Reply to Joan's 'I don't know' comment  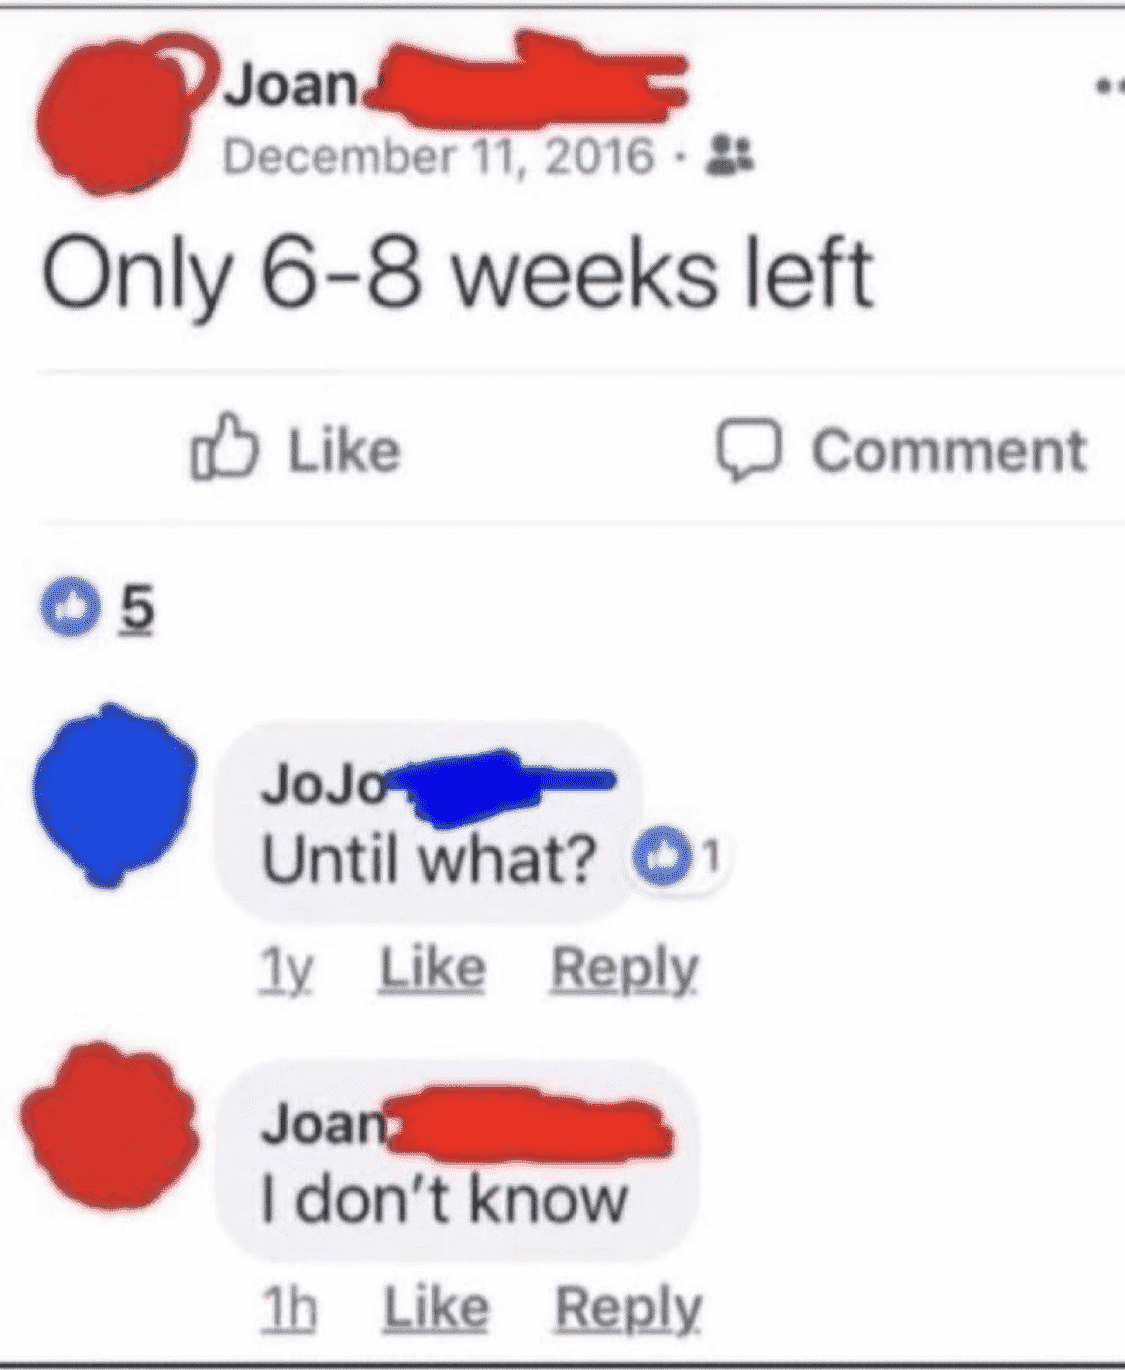[628, 1308]
